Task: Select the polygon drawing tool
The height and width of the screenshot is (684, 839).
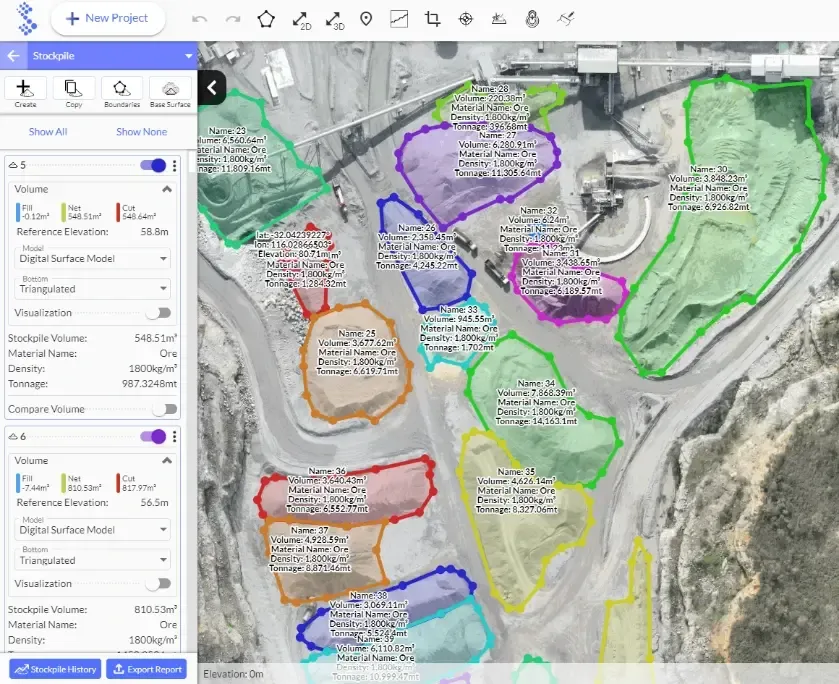Action: pyautogui.click(x=266, y=19)
